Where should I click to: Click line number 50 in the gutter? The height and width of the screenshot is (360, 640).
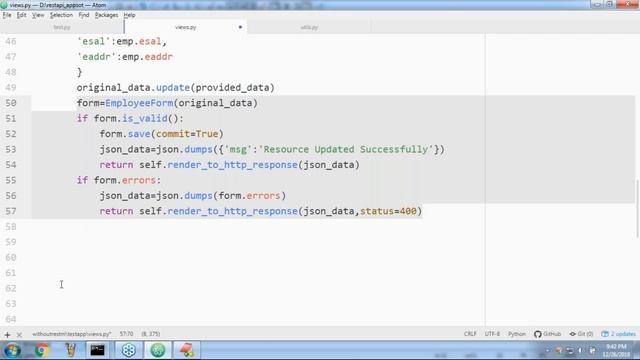11,103
